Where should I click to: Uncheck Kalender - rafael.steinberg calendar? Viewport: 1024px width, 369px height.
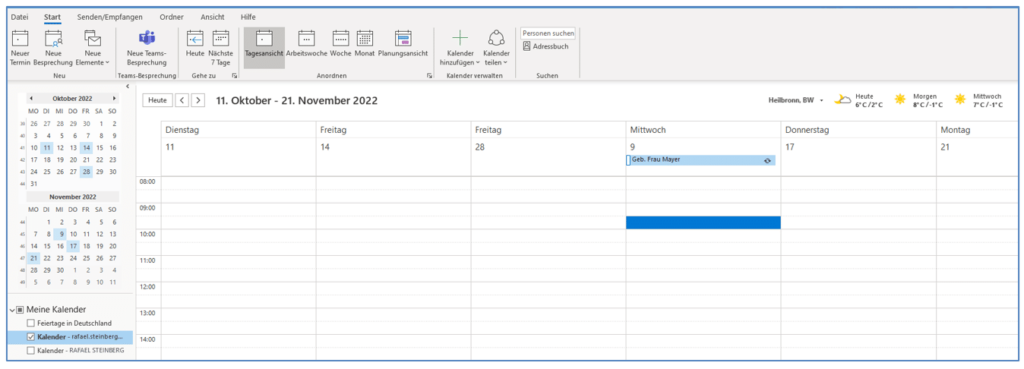(x=31, y=337)
